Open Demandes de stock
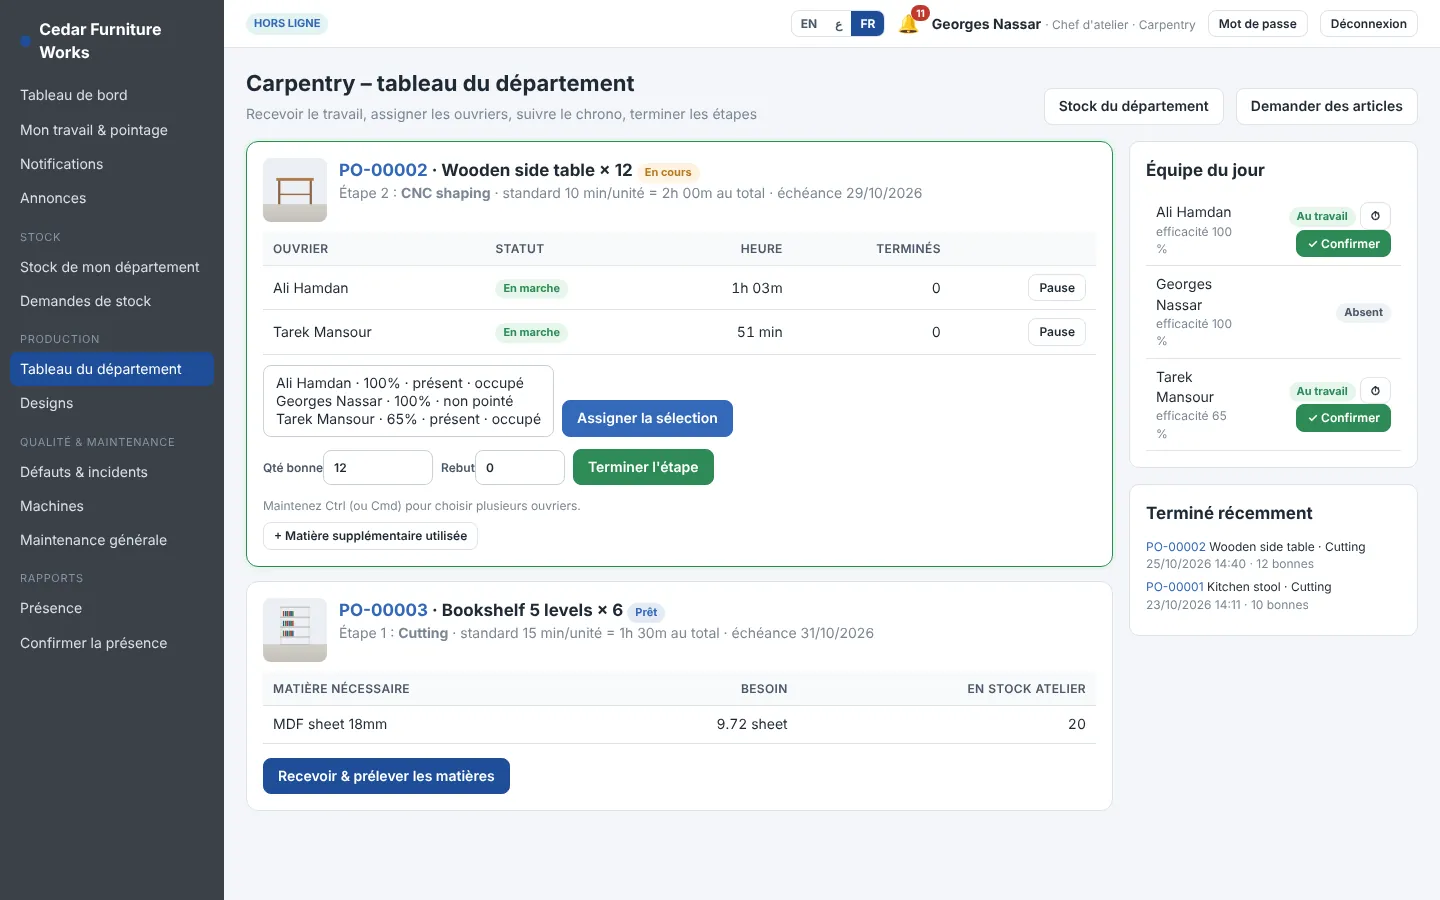 tap(112, 301)
